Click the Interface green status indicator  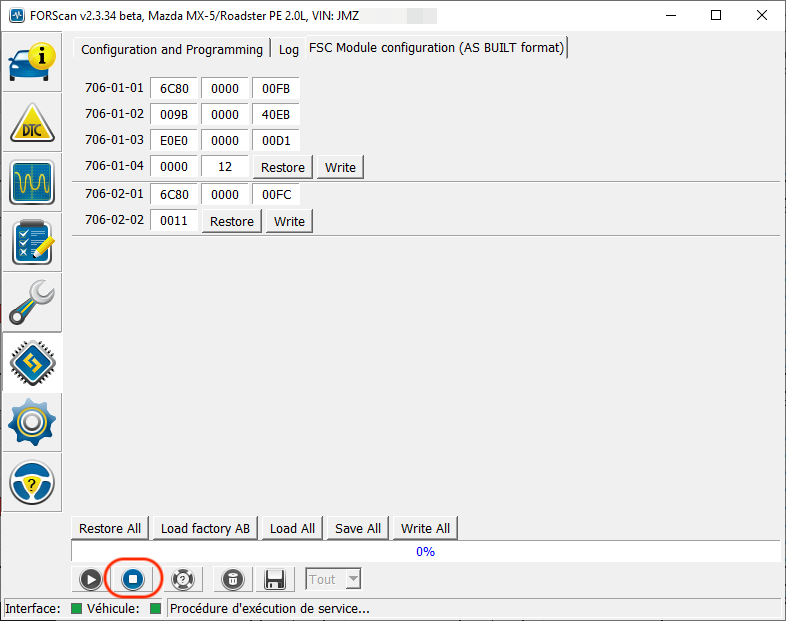pyautogui.click(x=76, y=608)
